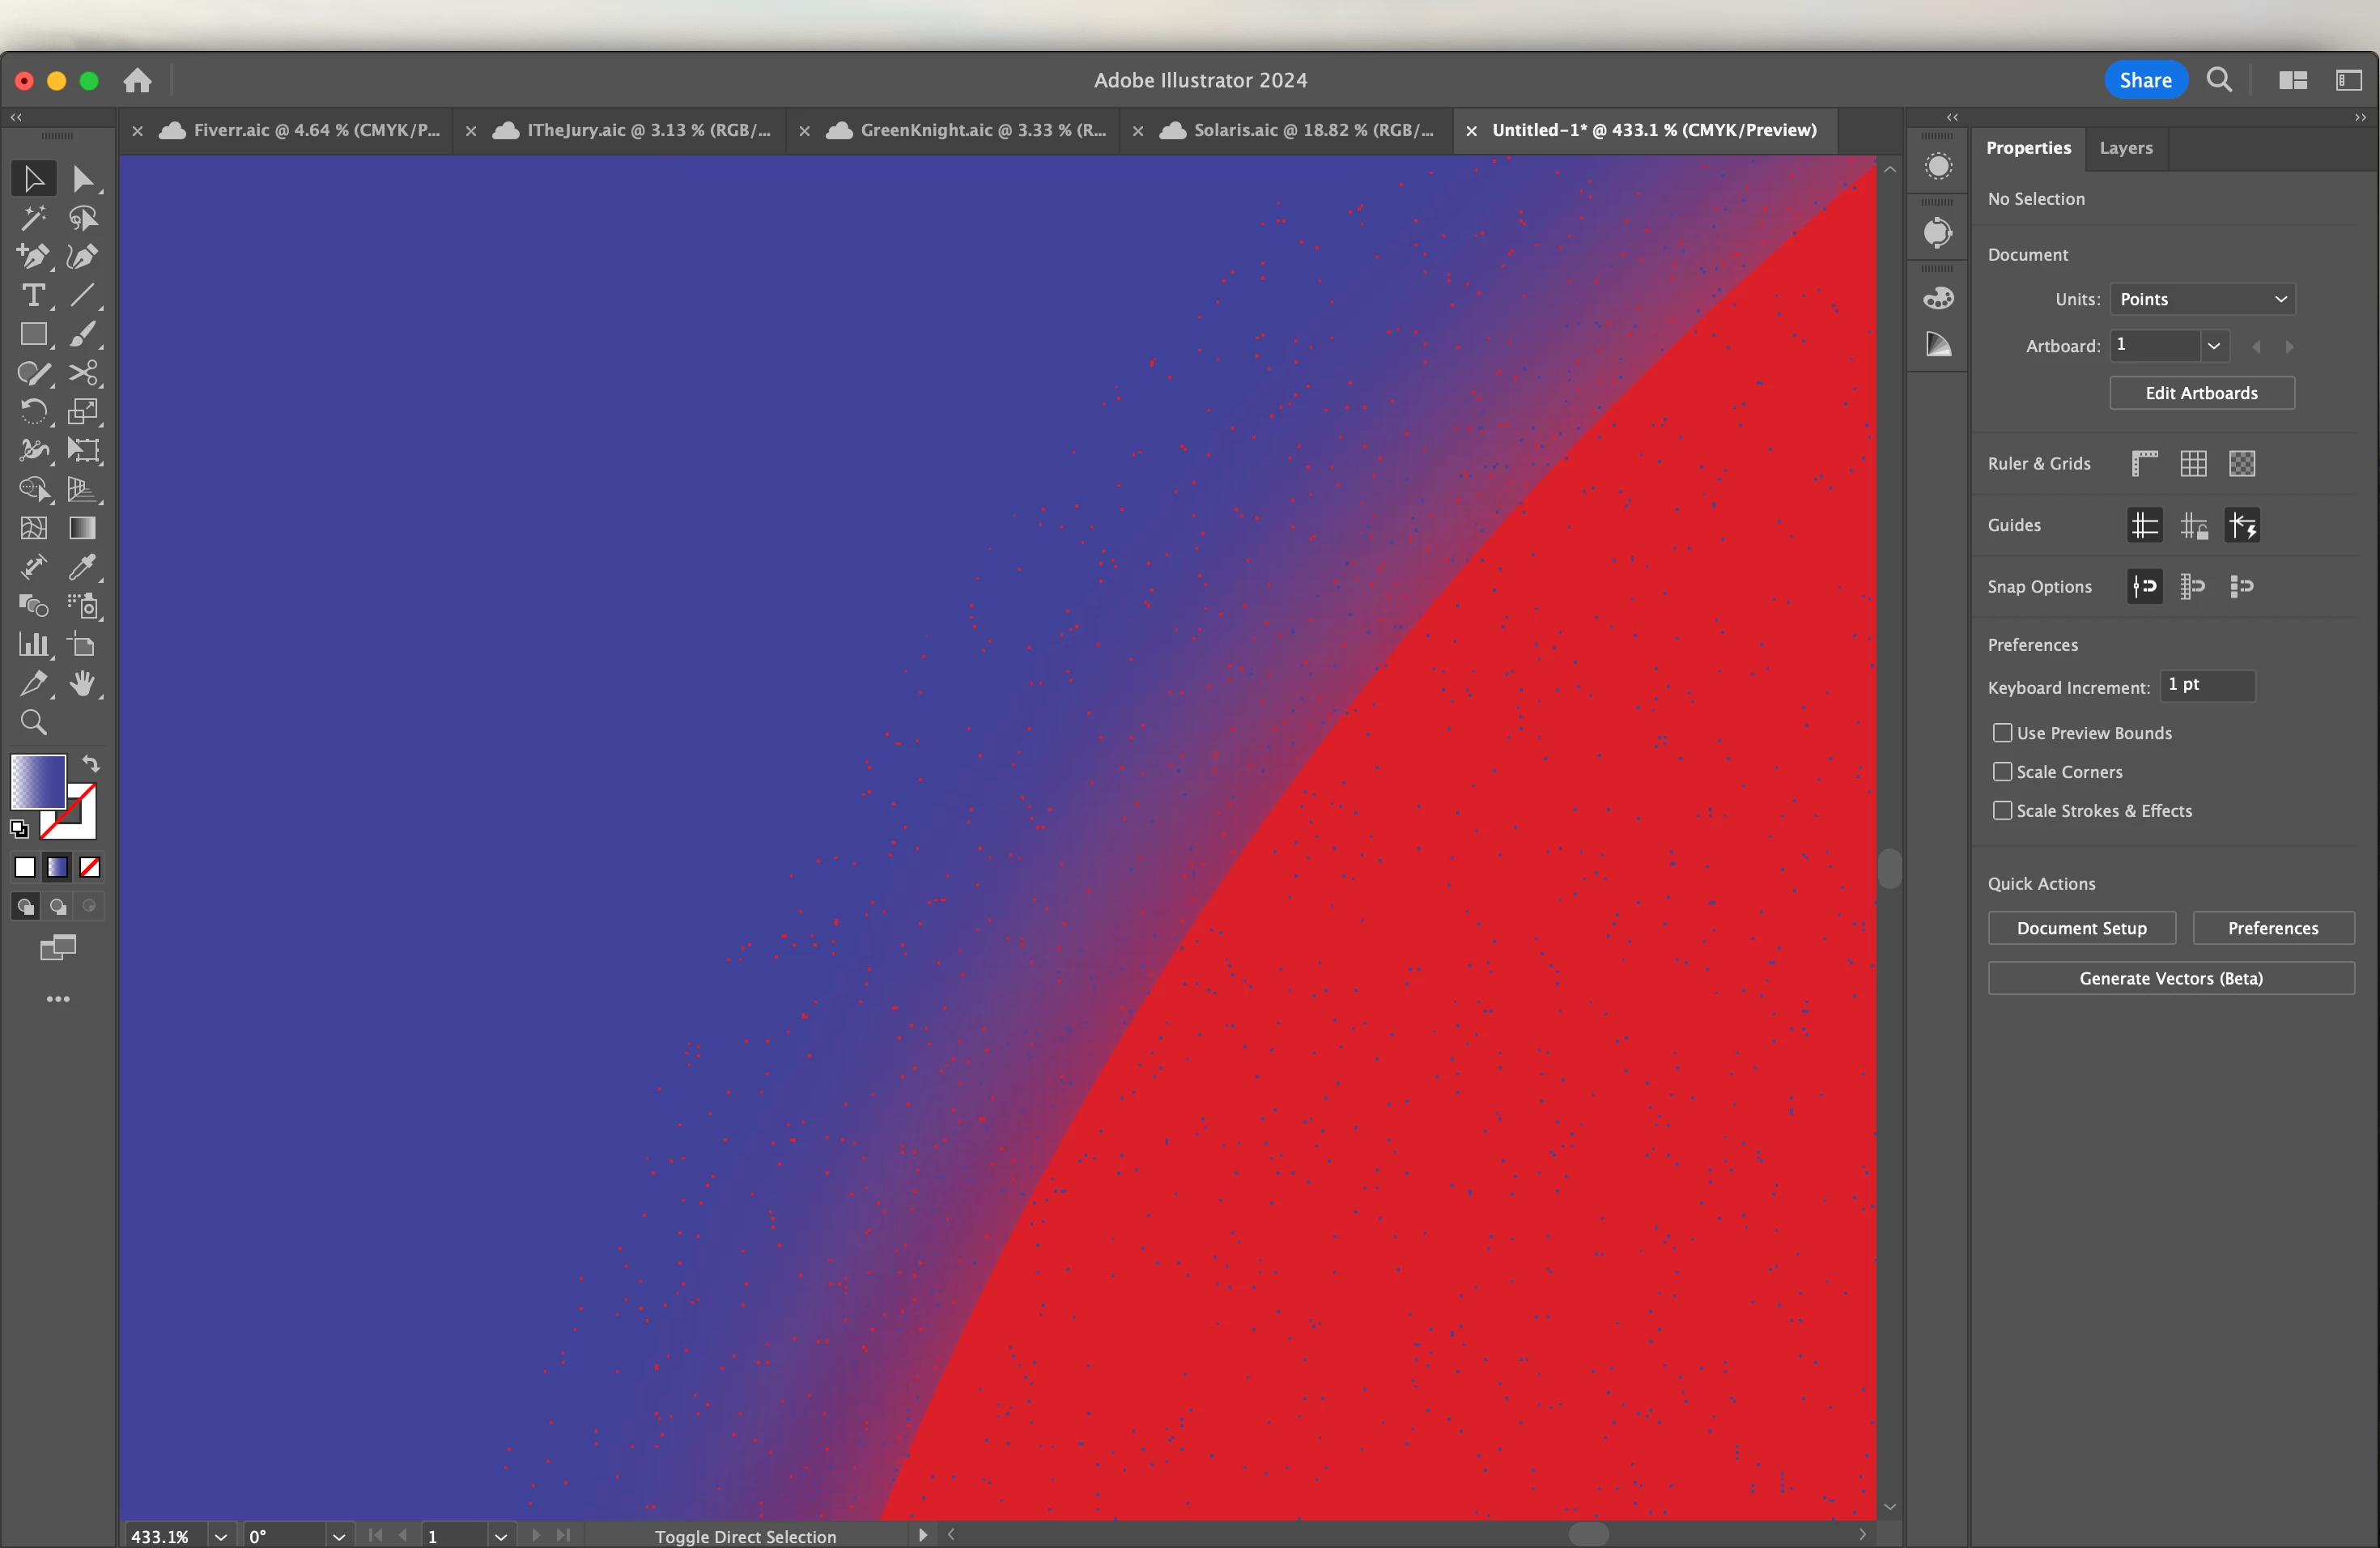This screenshot has width=2380, height=1548.
Task: Toggle Scale Strokes & Effects checkbox
Action: point(2002,811)
